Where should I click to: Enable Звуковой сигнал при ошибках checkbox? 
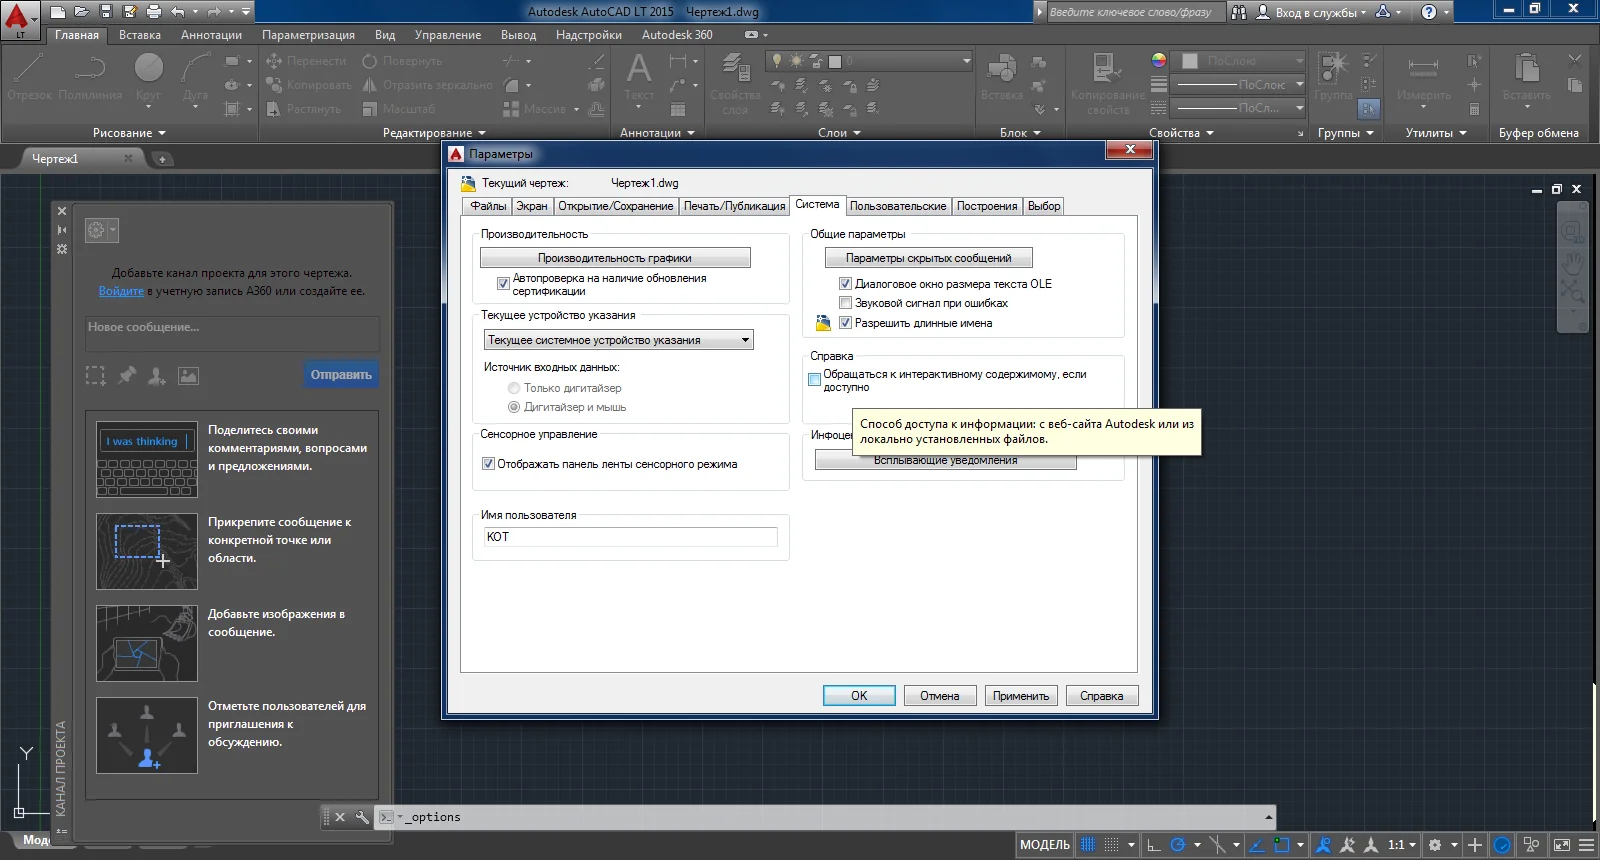[x=845, y=303]
